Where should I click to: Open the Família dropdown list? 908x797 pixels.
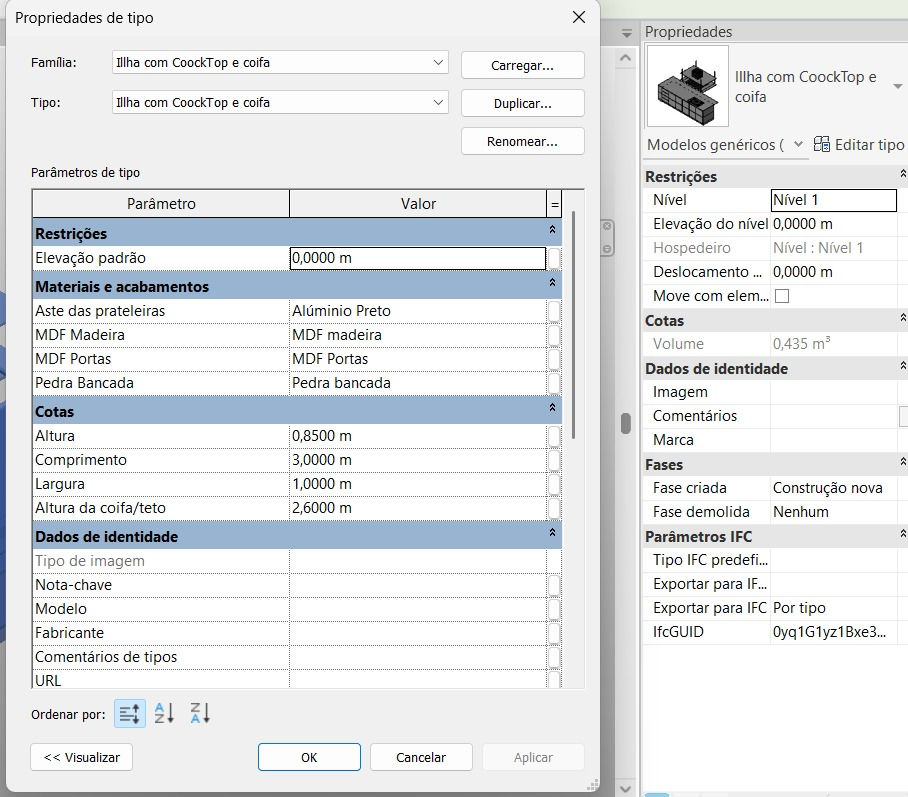[x=438, y=62]
